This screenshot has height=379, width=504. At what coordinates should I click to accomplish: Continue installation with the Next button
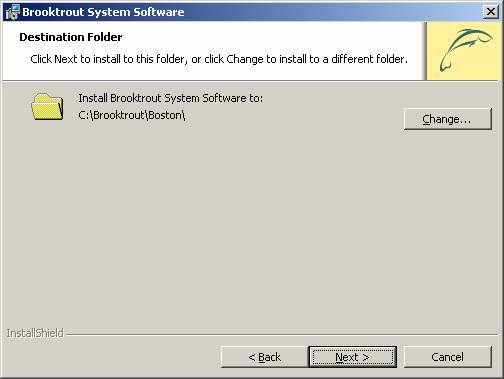click(x=353, y=357)
